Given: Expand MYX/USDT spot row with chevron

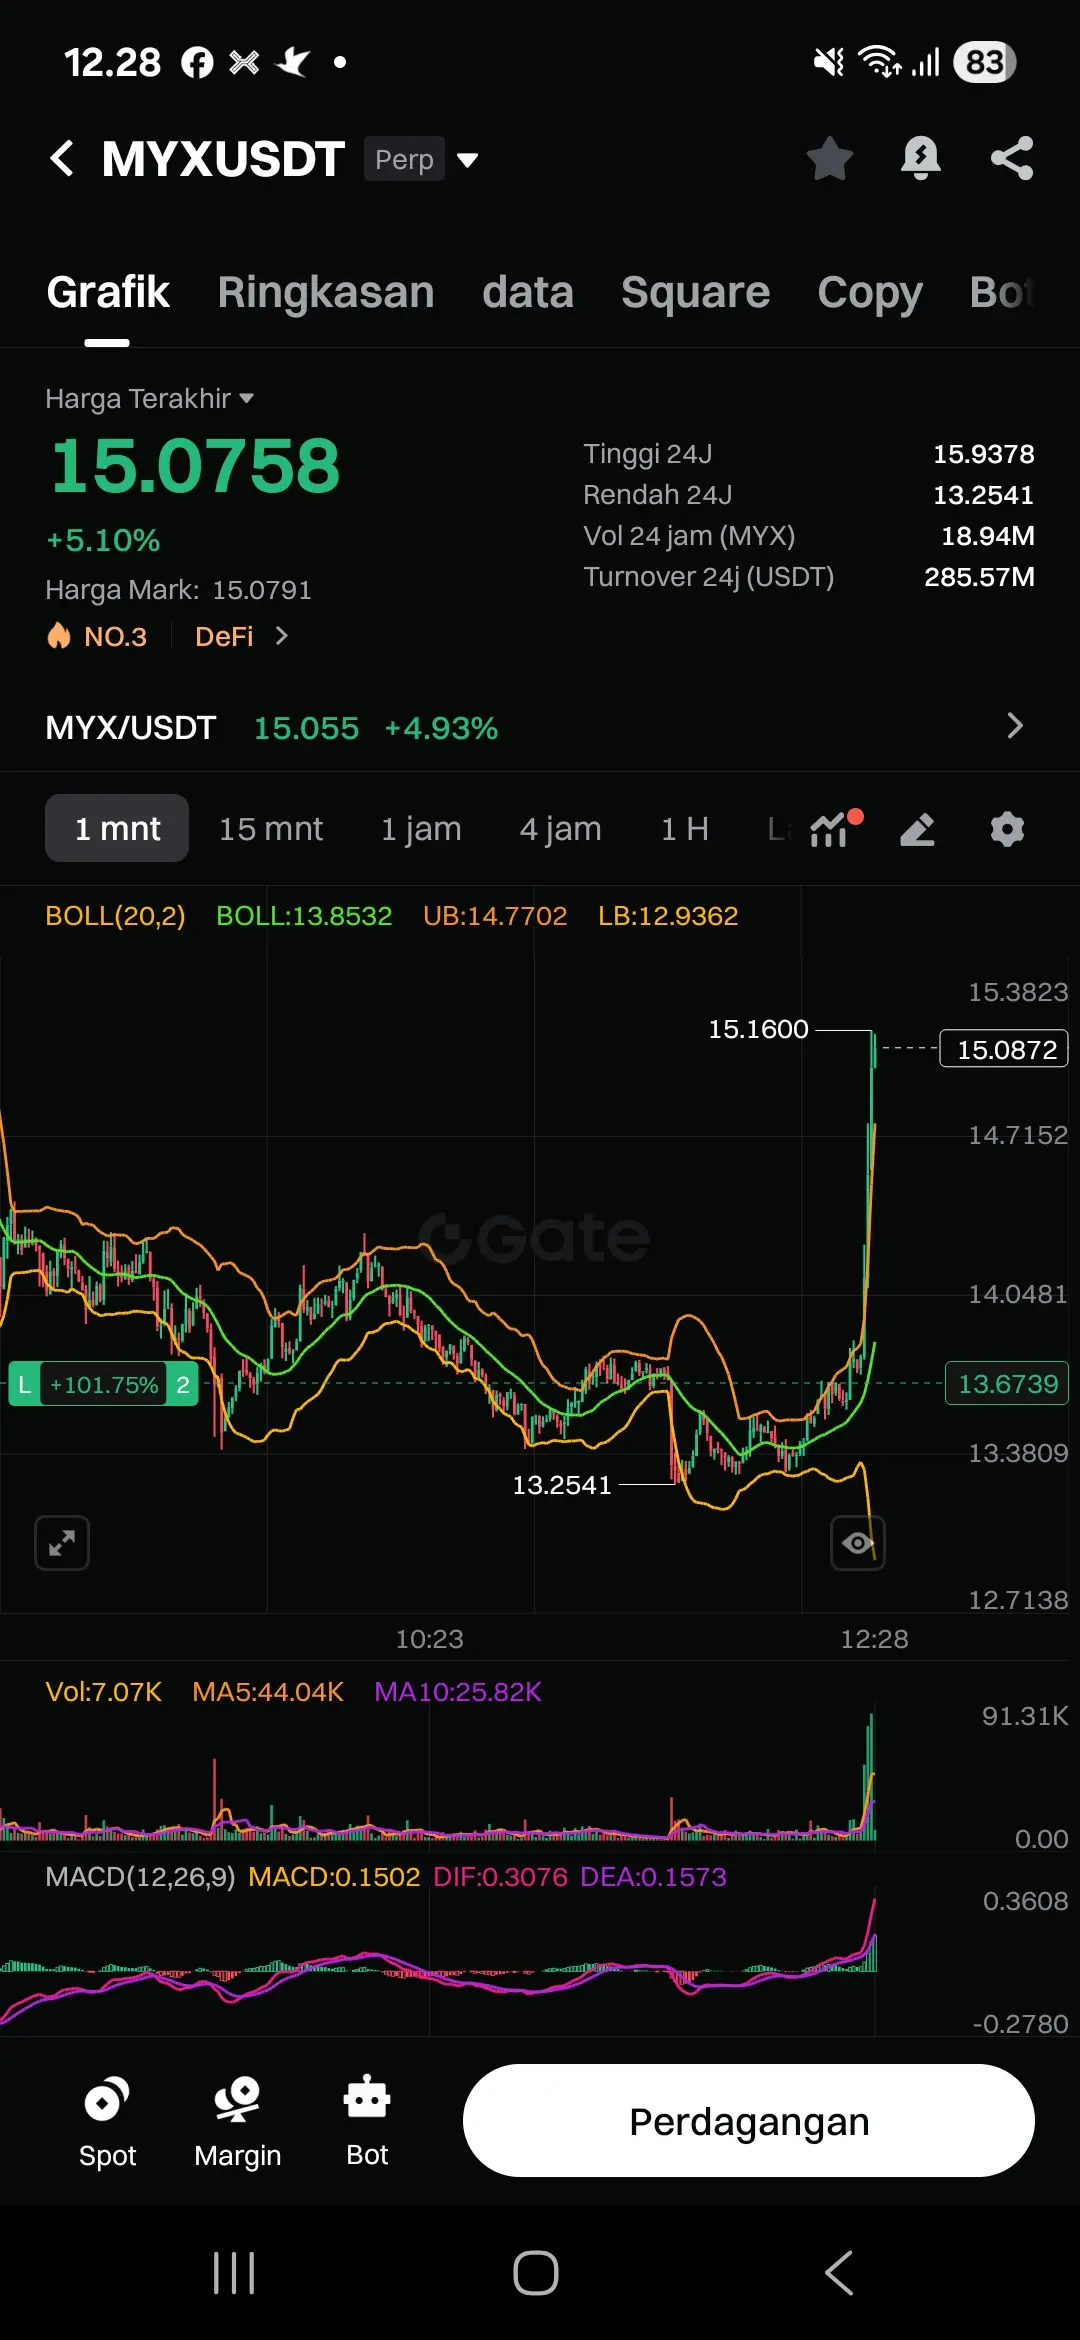Looking at the screenshot, I should pyautogui.click(x=1015, y=726).
